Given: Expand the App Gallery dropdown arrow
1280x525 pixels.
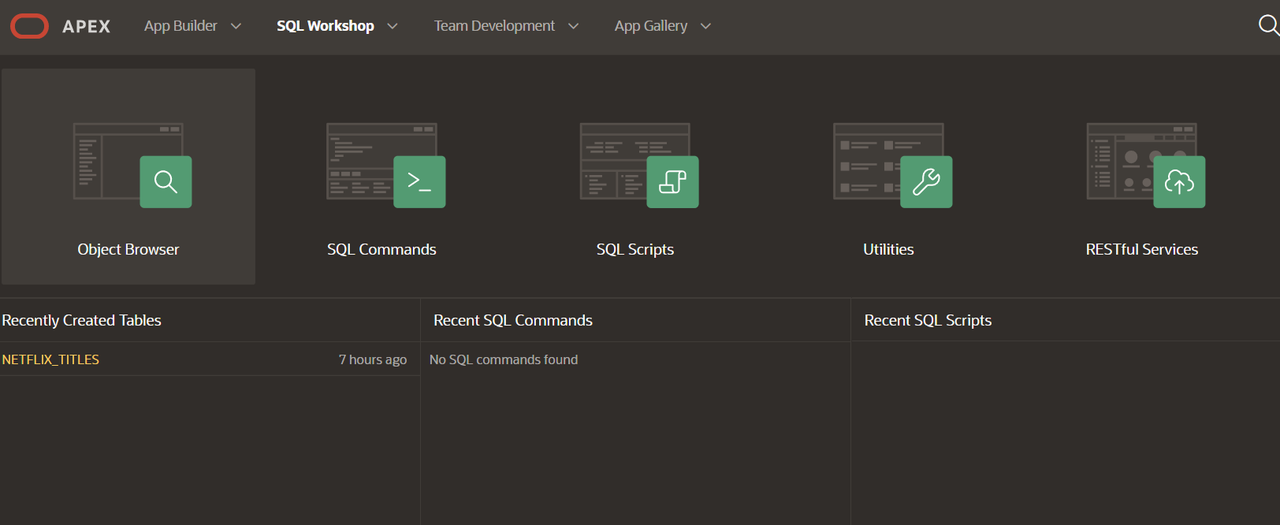Looking at the screenshot, I should pos(705,27).
